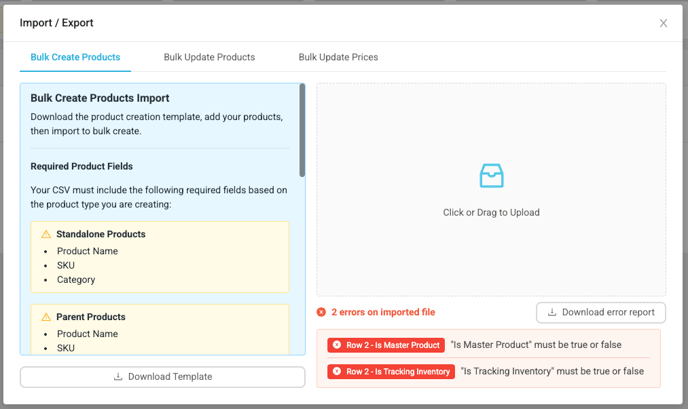Click red error icon beside errors count

coord(321,312)
